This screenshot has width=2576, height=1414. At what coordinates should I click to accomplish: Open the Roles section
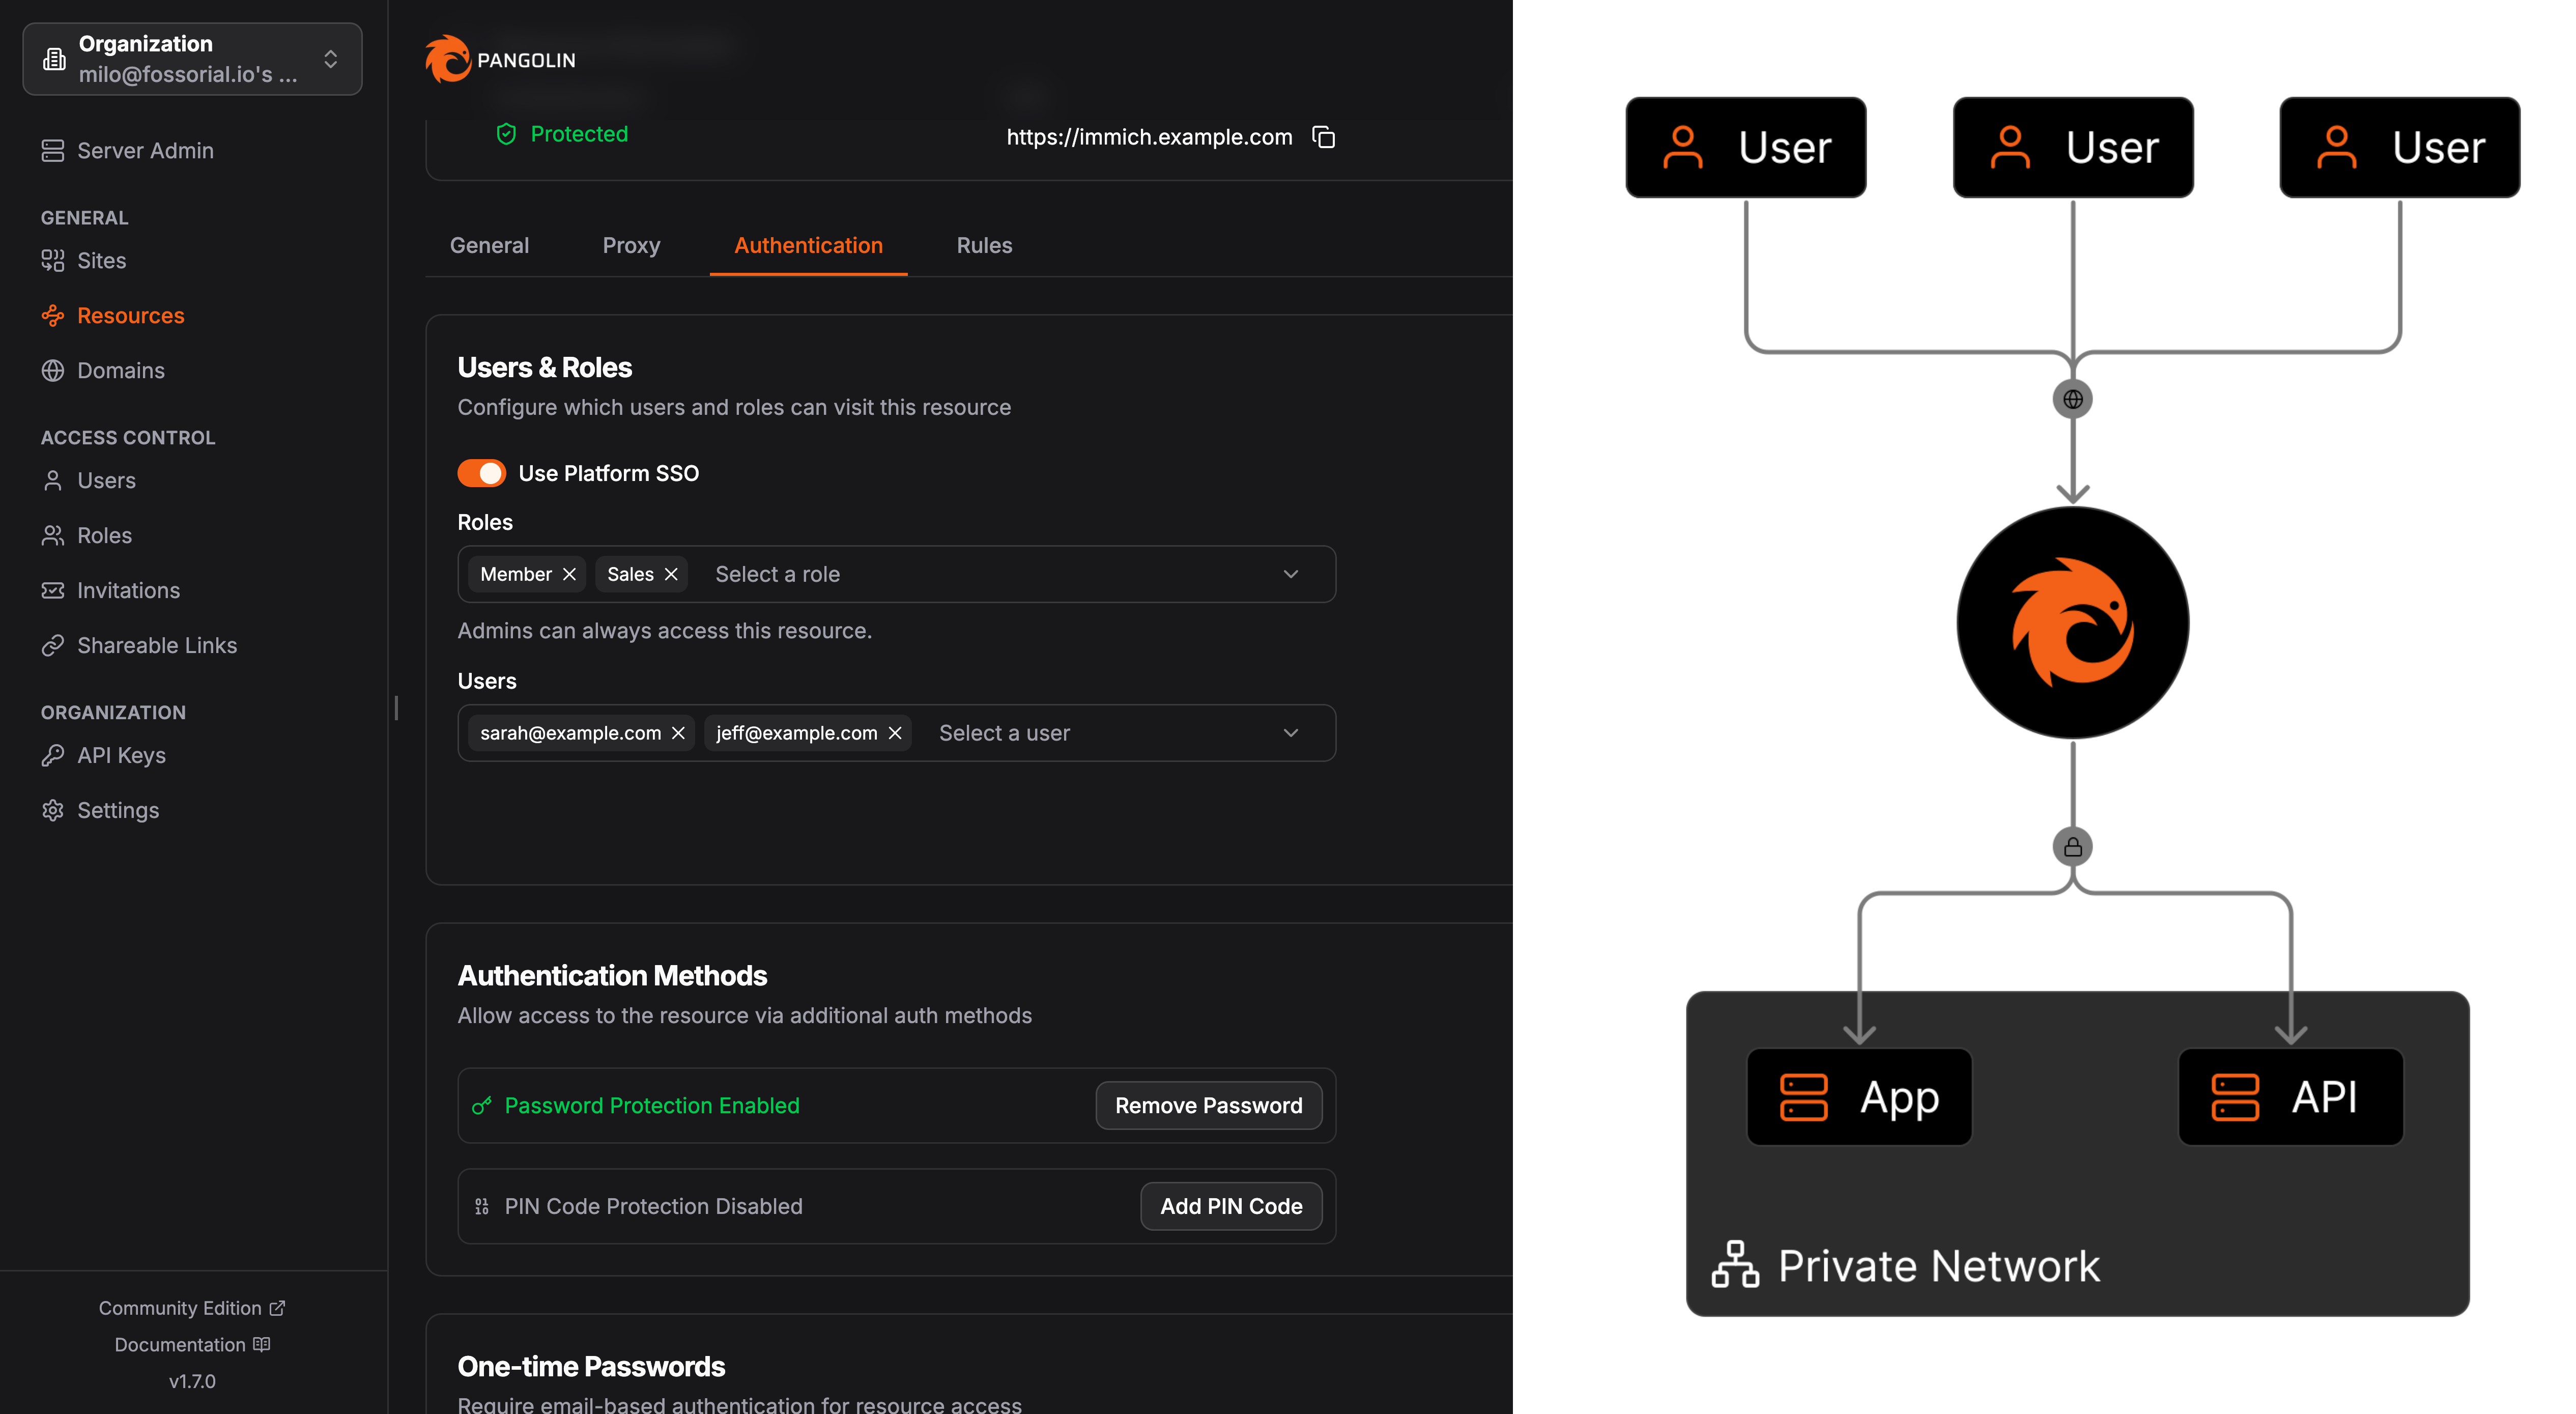[x=103, y=535]
